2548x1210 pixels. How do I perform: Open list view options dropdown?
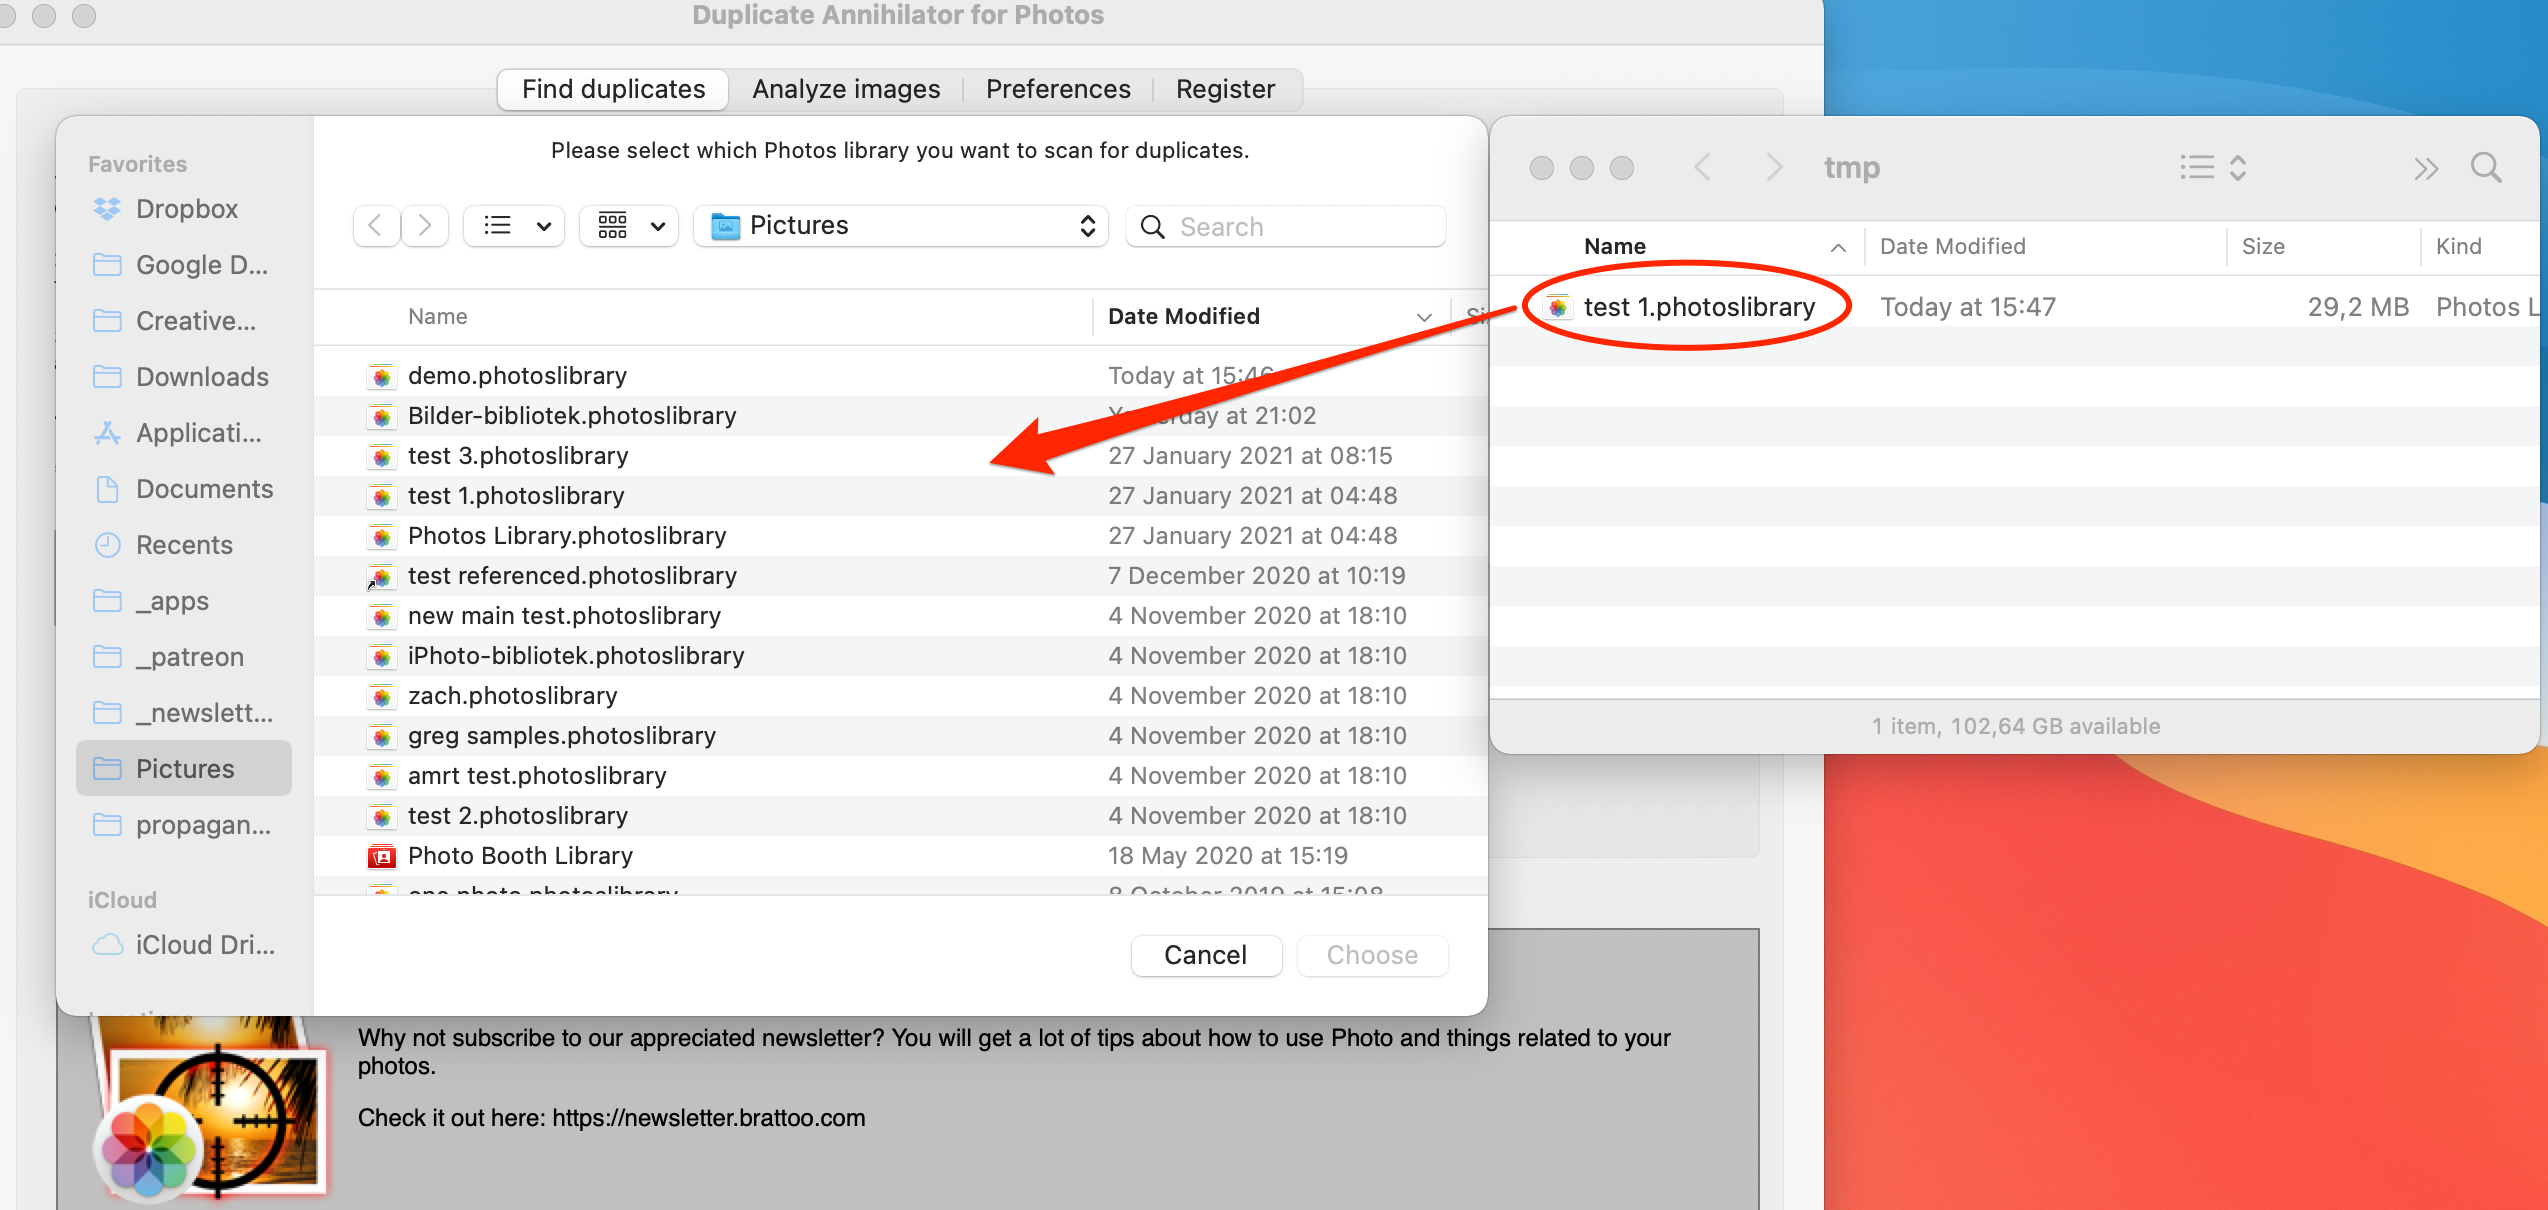click(514, 226)
